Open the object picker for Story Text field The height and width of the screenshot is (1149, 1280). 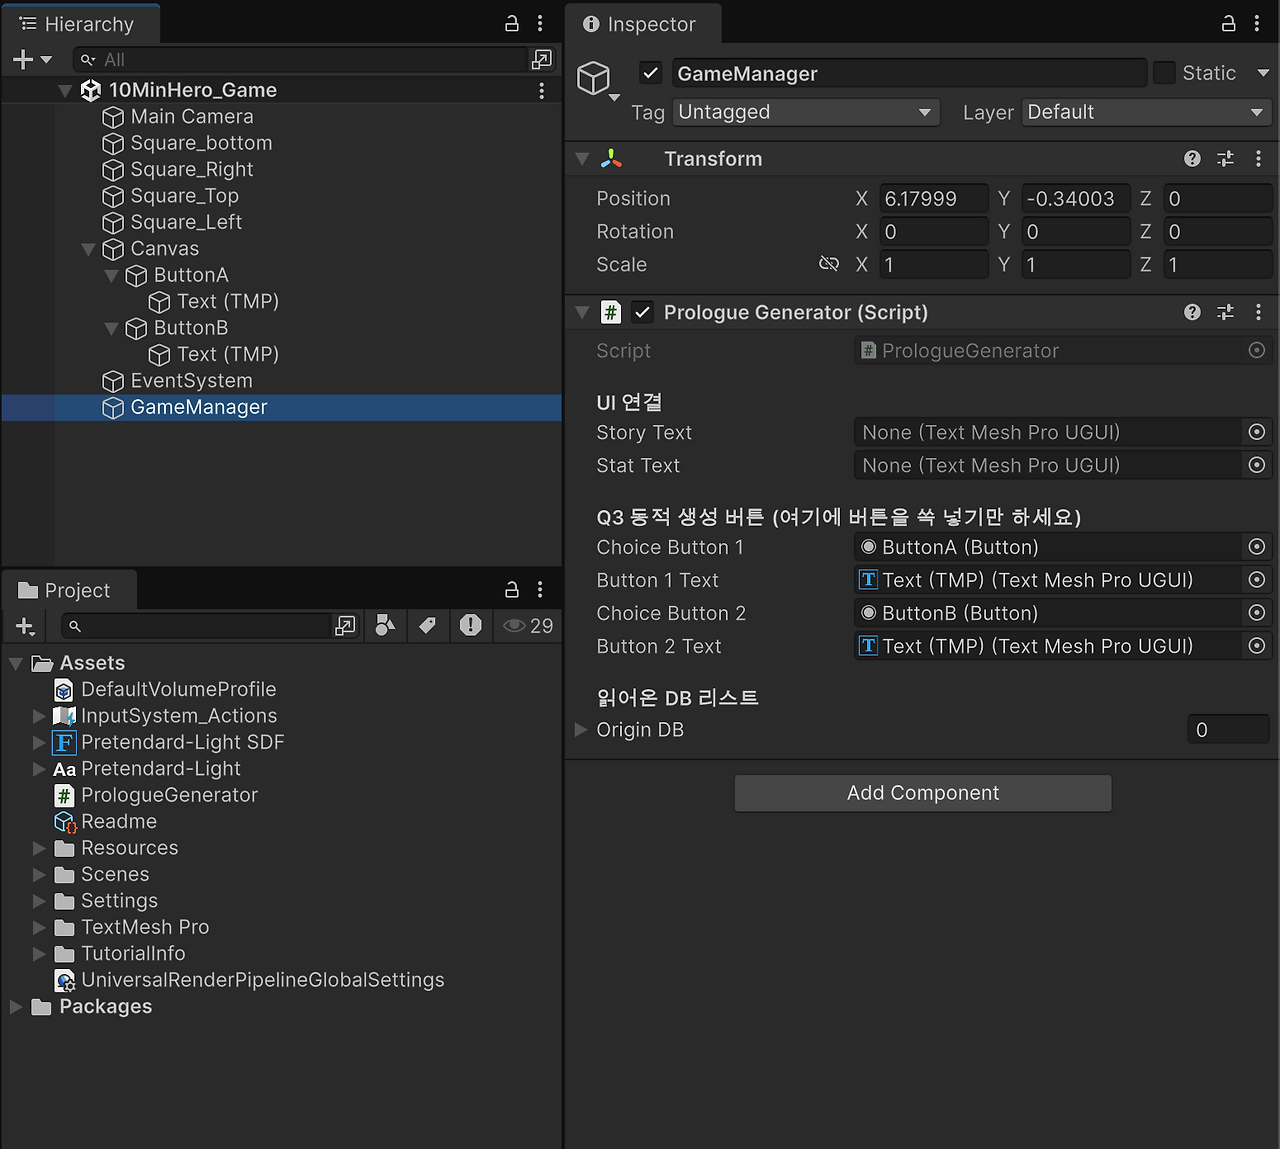[1256, 432]
